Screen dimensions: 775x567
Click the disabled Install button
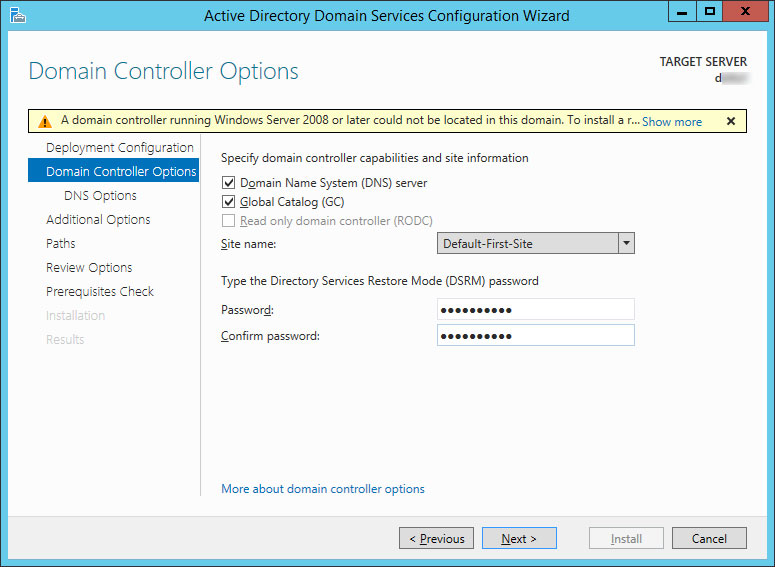tap(626, 538)
